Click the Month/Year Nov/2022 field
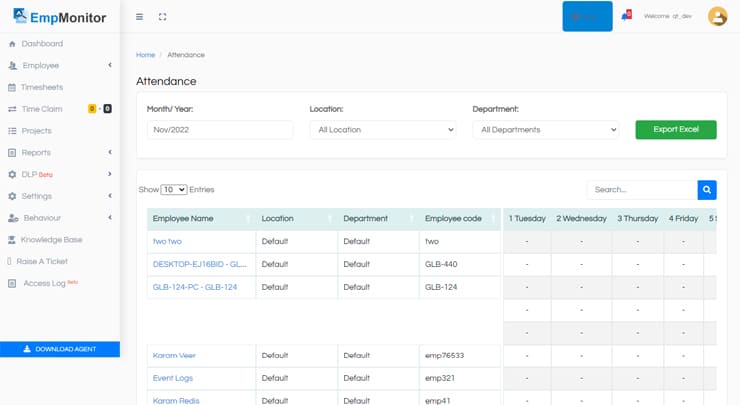The height and width of the screenshot is (405, 740). [220, 130]
